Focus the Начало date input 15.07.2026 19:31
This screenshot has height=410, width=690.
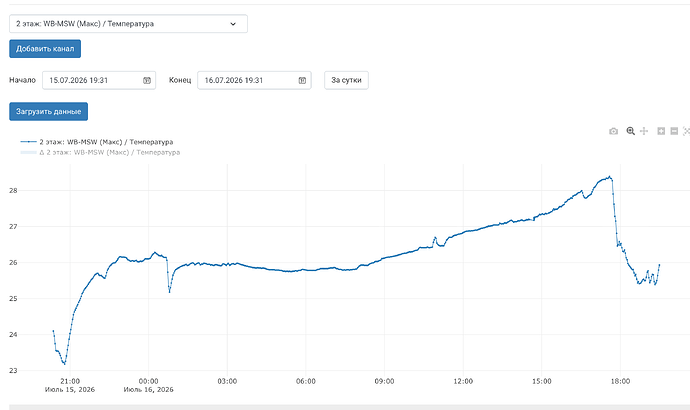99,81
